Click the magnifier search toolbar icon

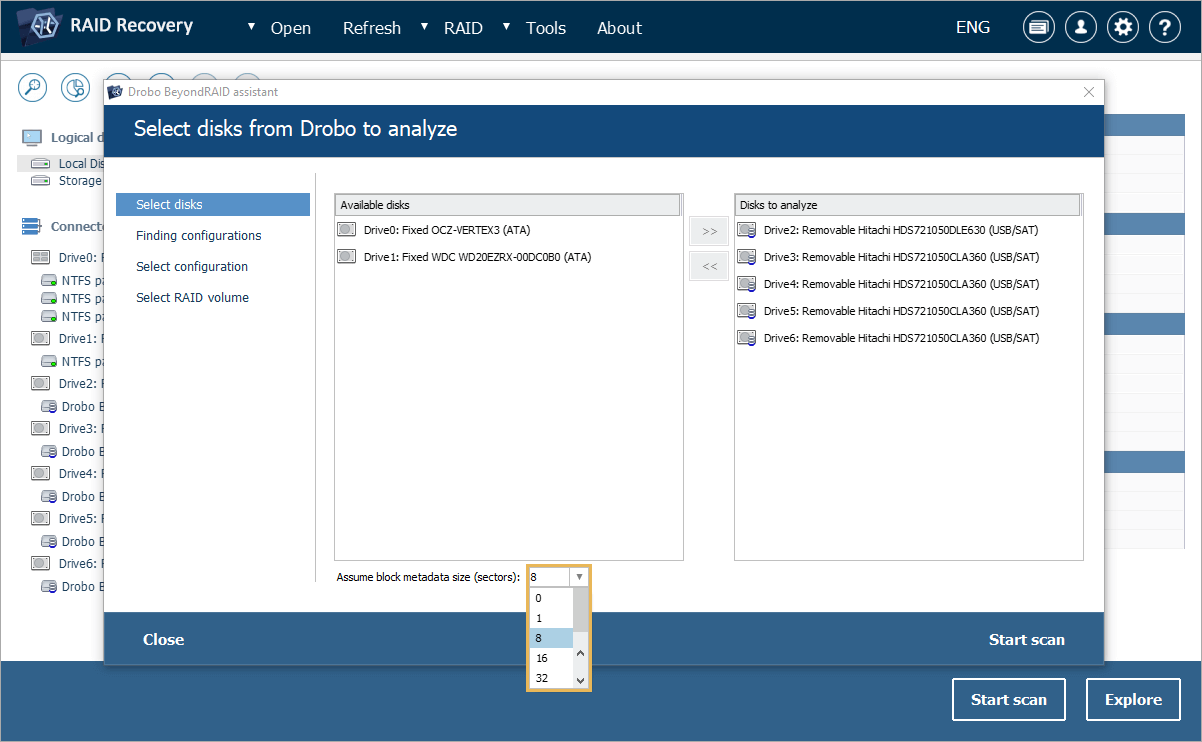coord(33,87)
